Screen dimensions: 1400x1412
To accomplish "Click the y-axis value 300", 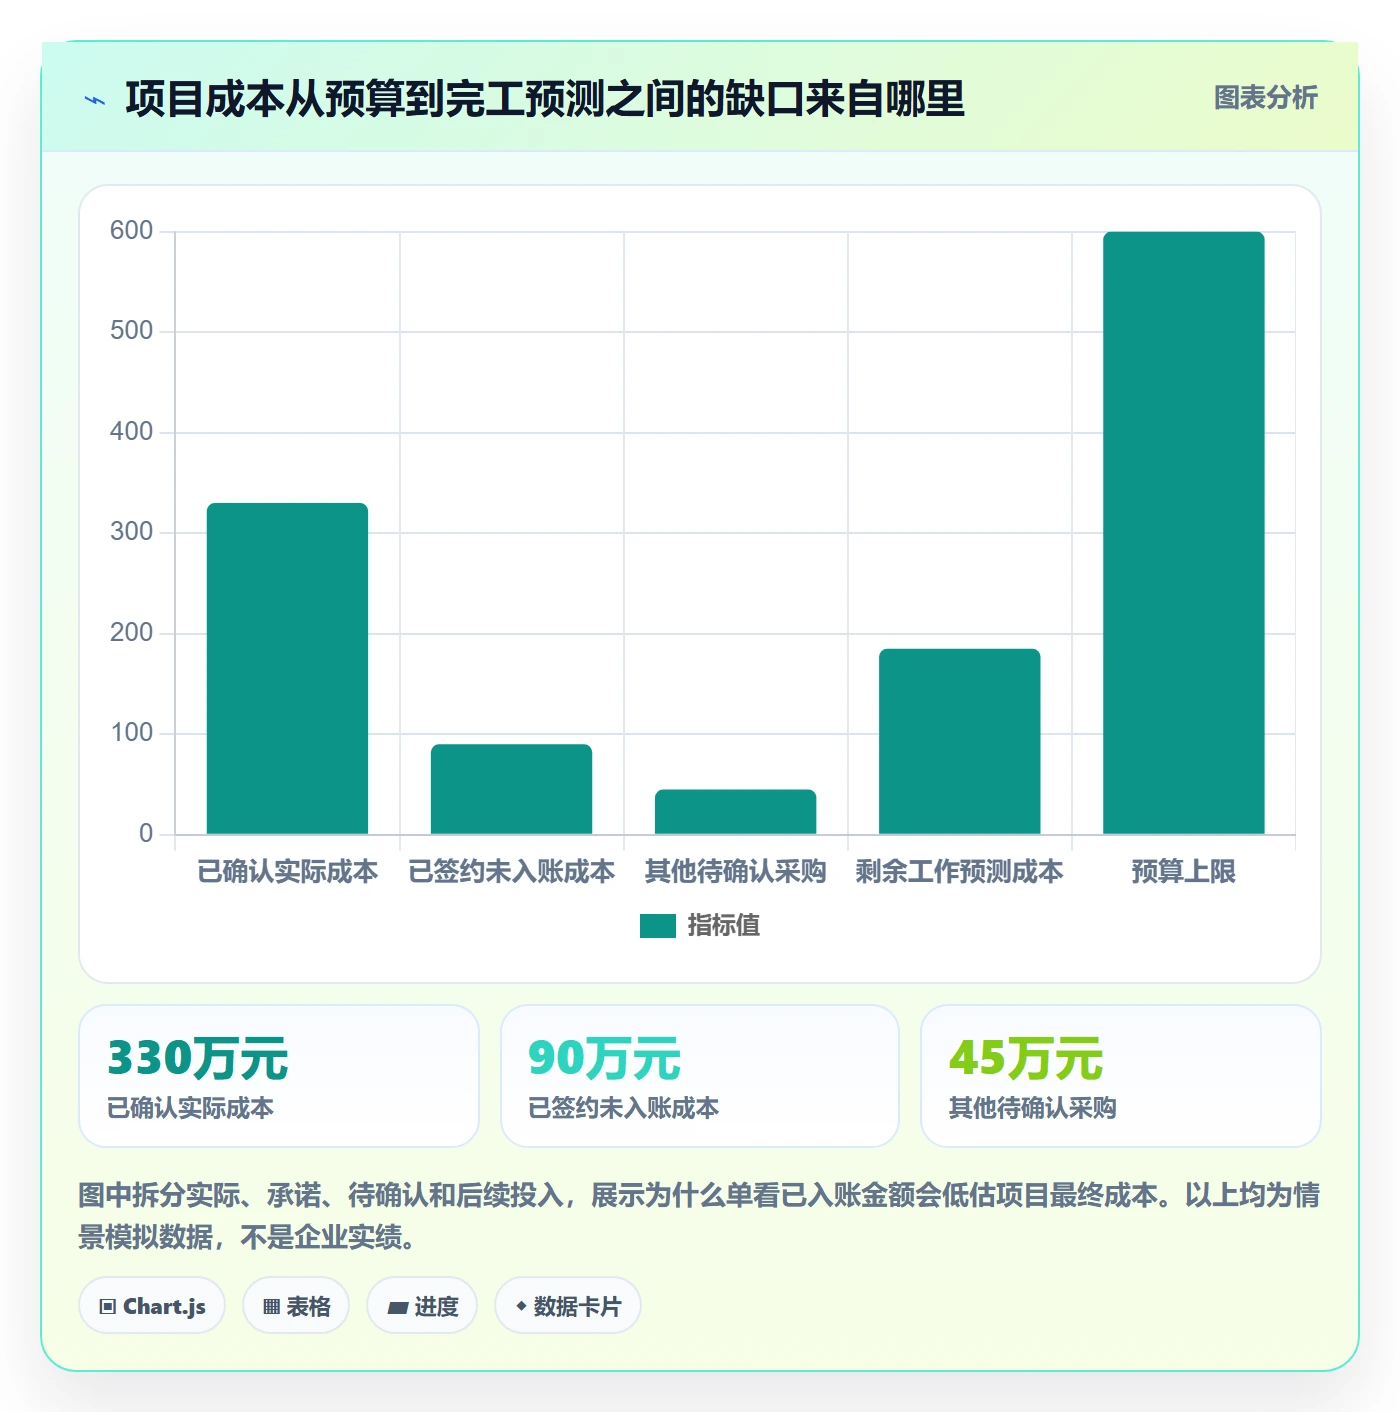I will point(131,532).
